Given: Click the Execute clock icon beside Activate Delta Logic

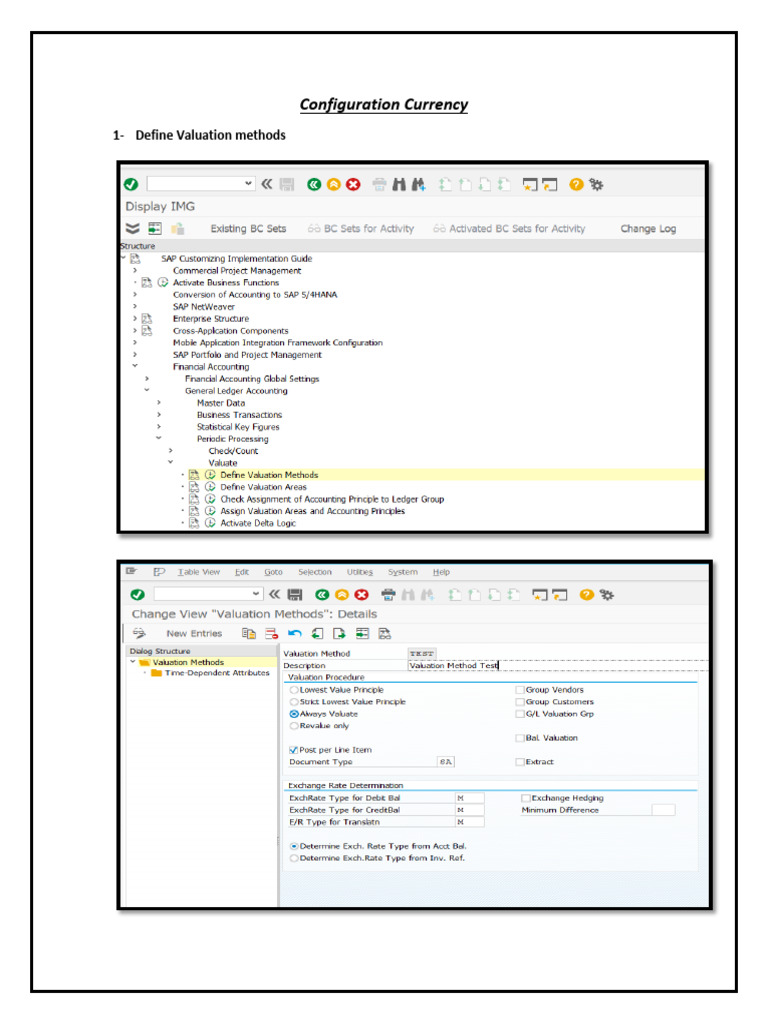Looking at the screenshot, I should coord(210,523).
